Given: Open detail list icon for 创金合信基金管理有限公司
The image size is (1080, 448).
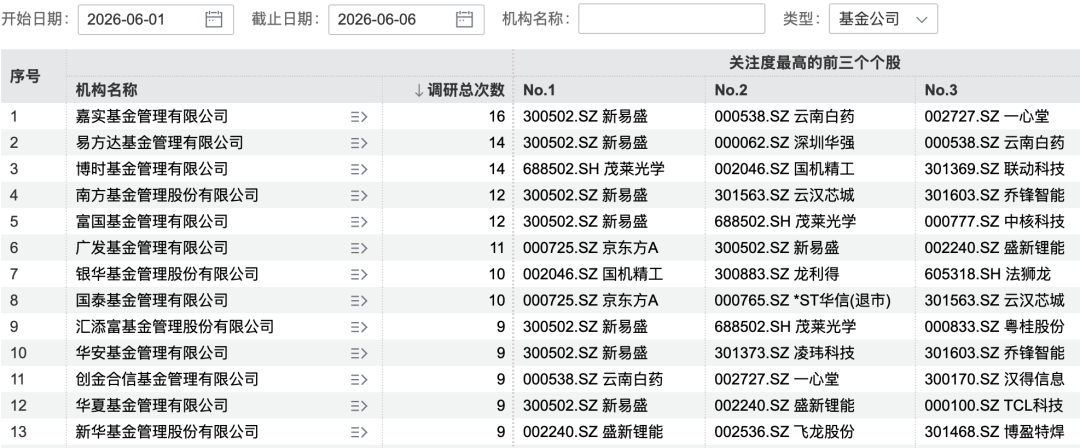Looking at the screenshot, I should pyautogui.click(x=359, y=379).
